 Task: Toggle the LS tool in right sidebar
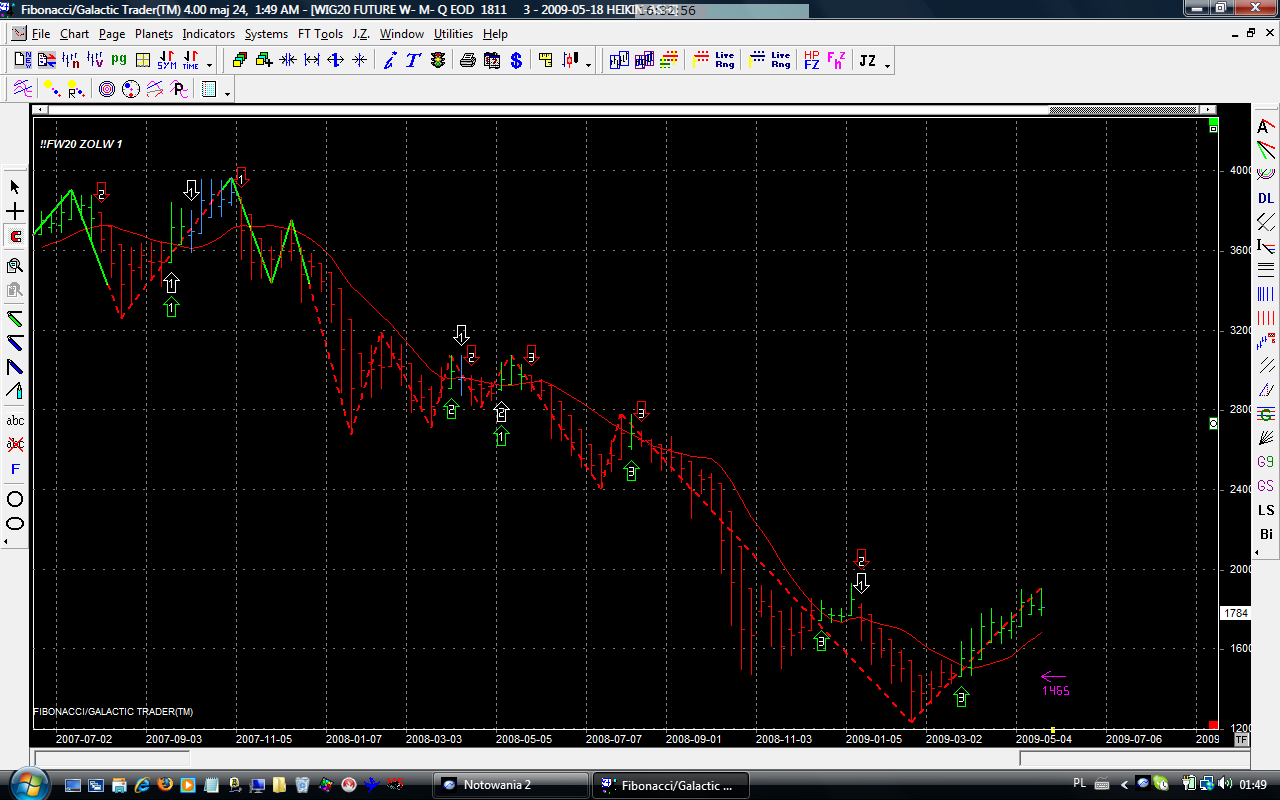coord(1266,510)
